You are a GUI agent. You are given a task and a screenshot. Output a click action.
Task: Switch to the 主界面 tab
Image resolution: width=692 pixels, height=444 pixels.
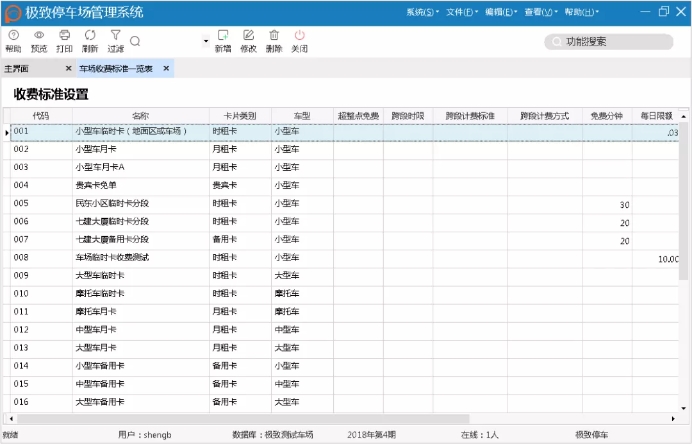coord(18,69)
